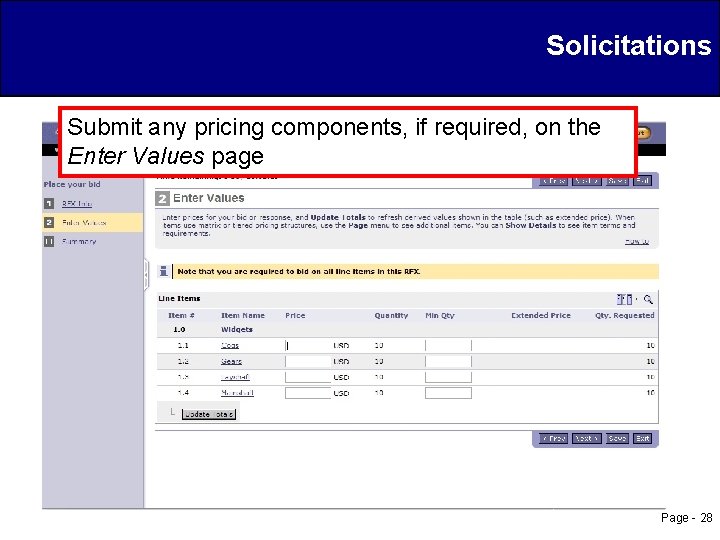Click the Item Name column header
The image size is (720, 540).
point(243,315)
